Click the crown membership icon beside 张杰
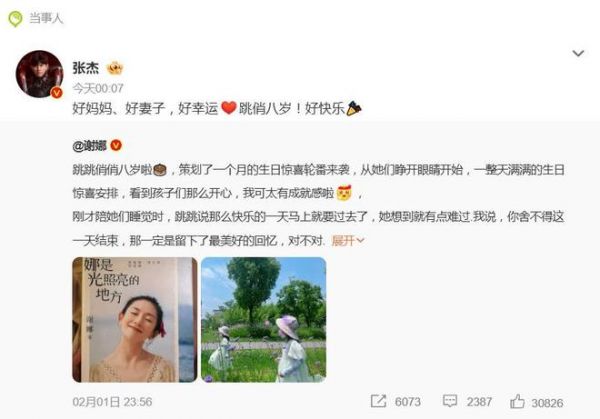 pos(115,68)
